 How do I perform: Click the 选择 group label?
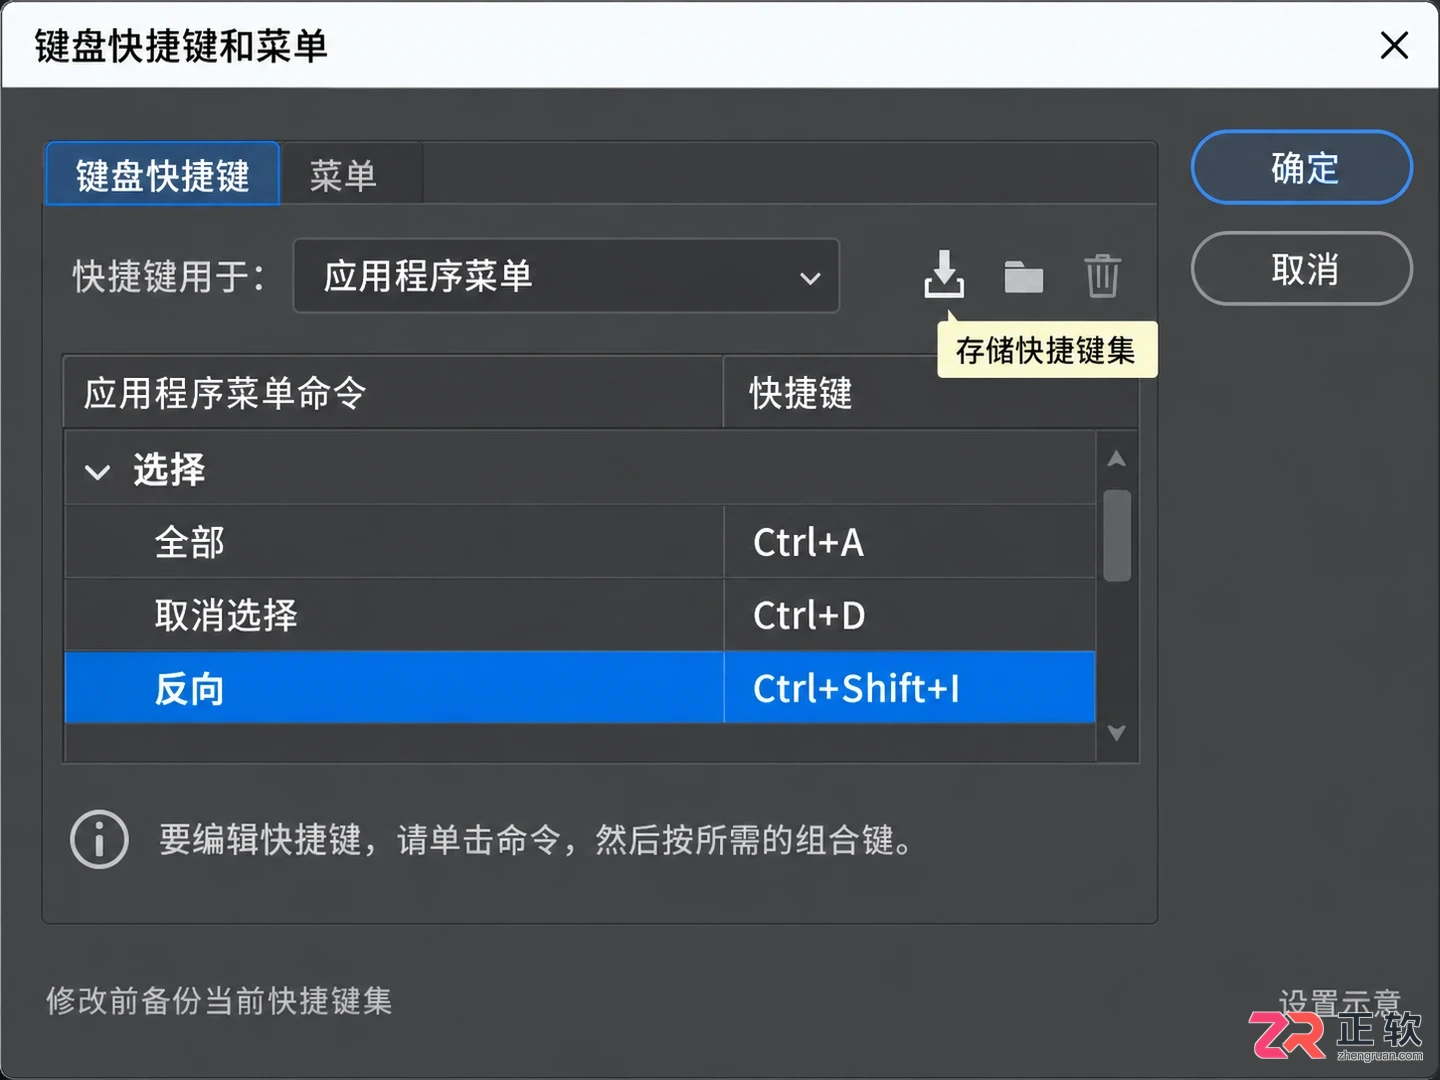169,469
